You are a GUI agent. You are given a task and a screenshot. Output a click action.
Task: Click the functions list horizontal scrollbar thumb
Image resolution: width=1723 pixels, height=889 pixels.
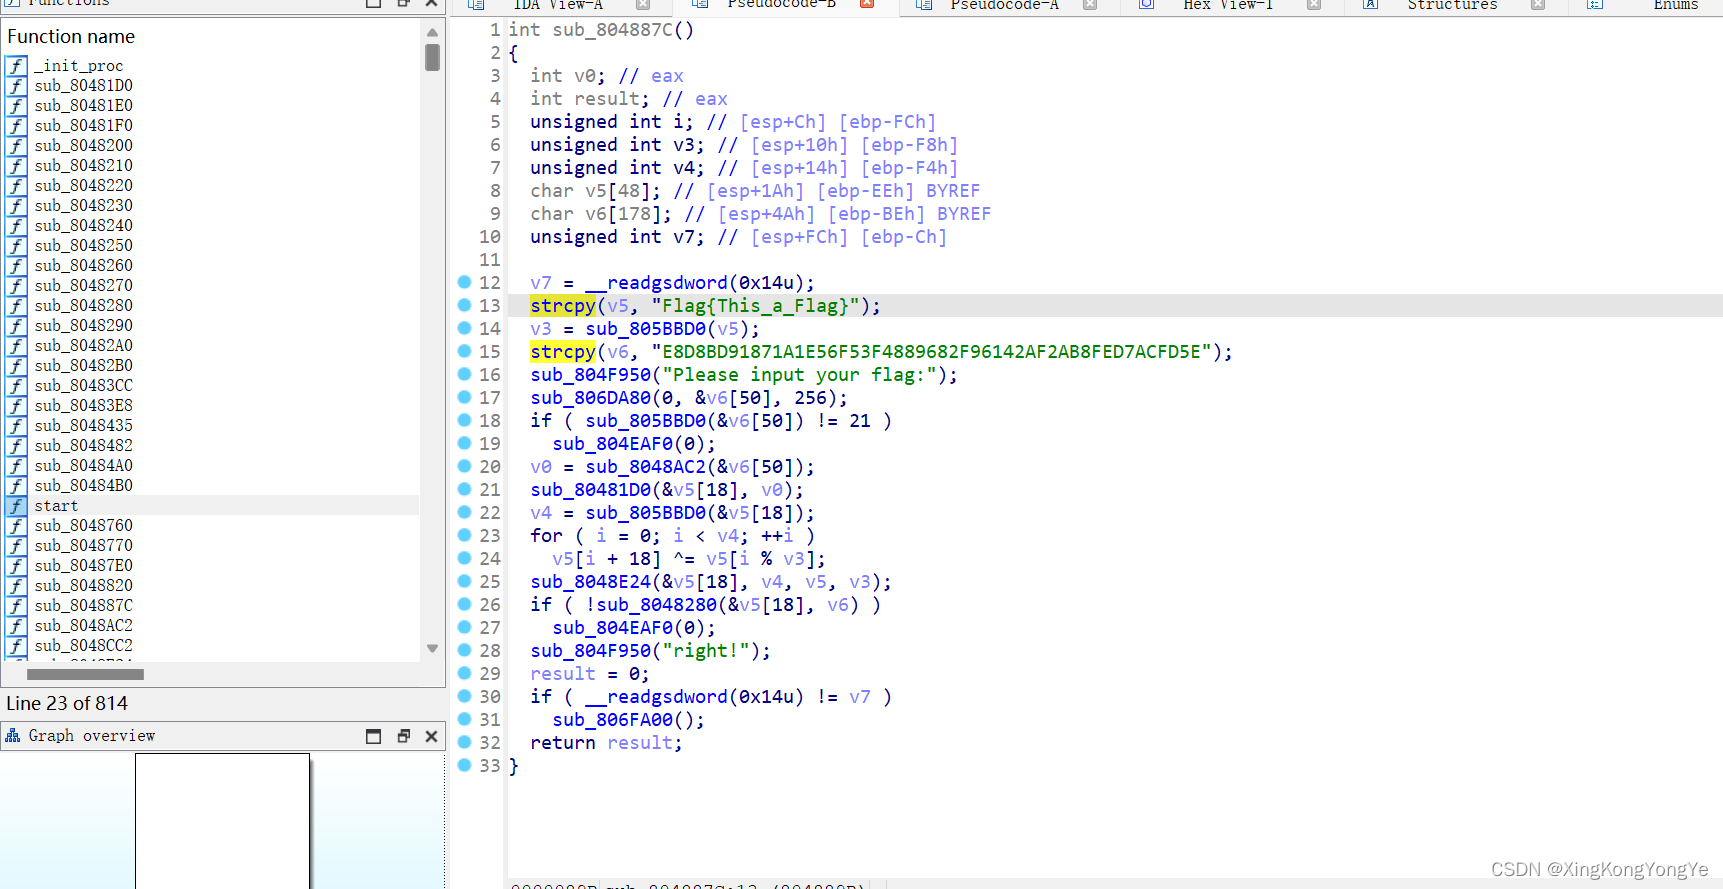point(85,674)
